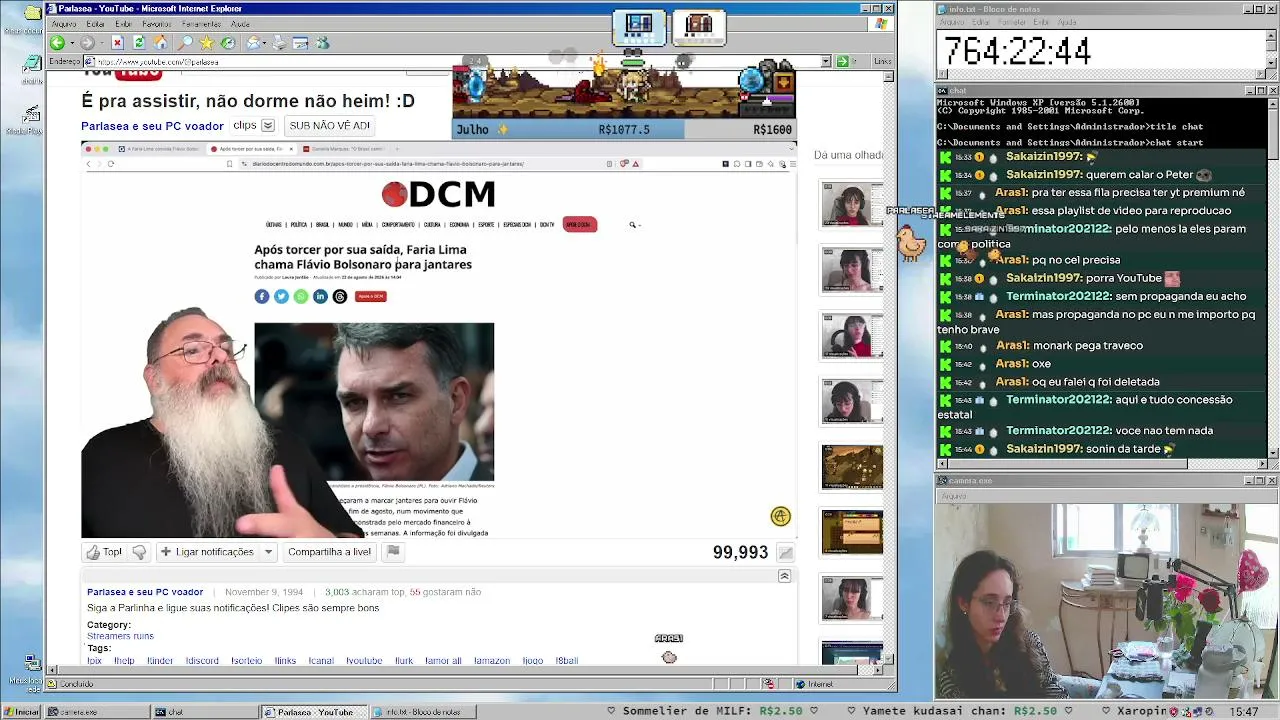Click the IE Forward arrow button
This screenshot has height=720, width=1280.
click(87, 43)
